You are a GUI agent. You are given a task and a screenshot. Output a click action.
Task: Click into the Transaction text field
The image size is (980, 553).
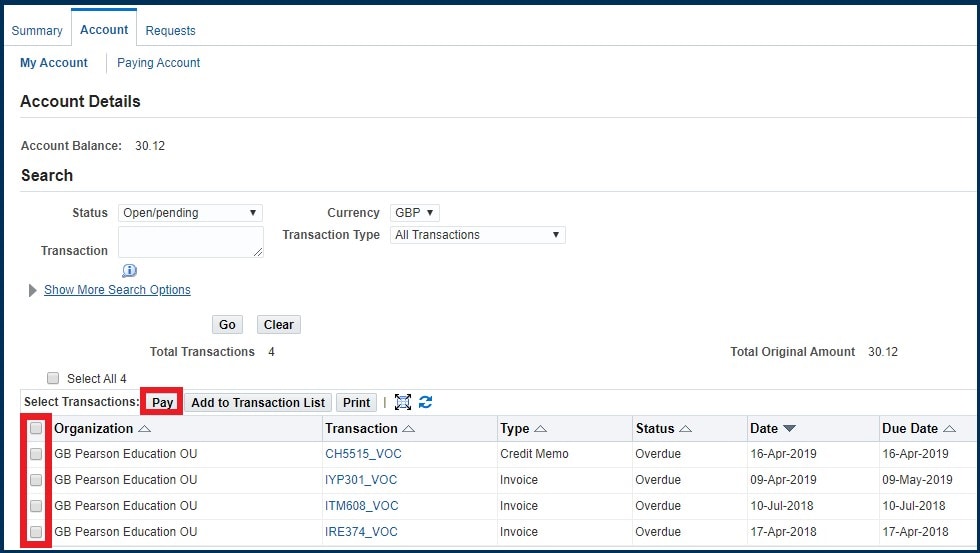(190, 242)
